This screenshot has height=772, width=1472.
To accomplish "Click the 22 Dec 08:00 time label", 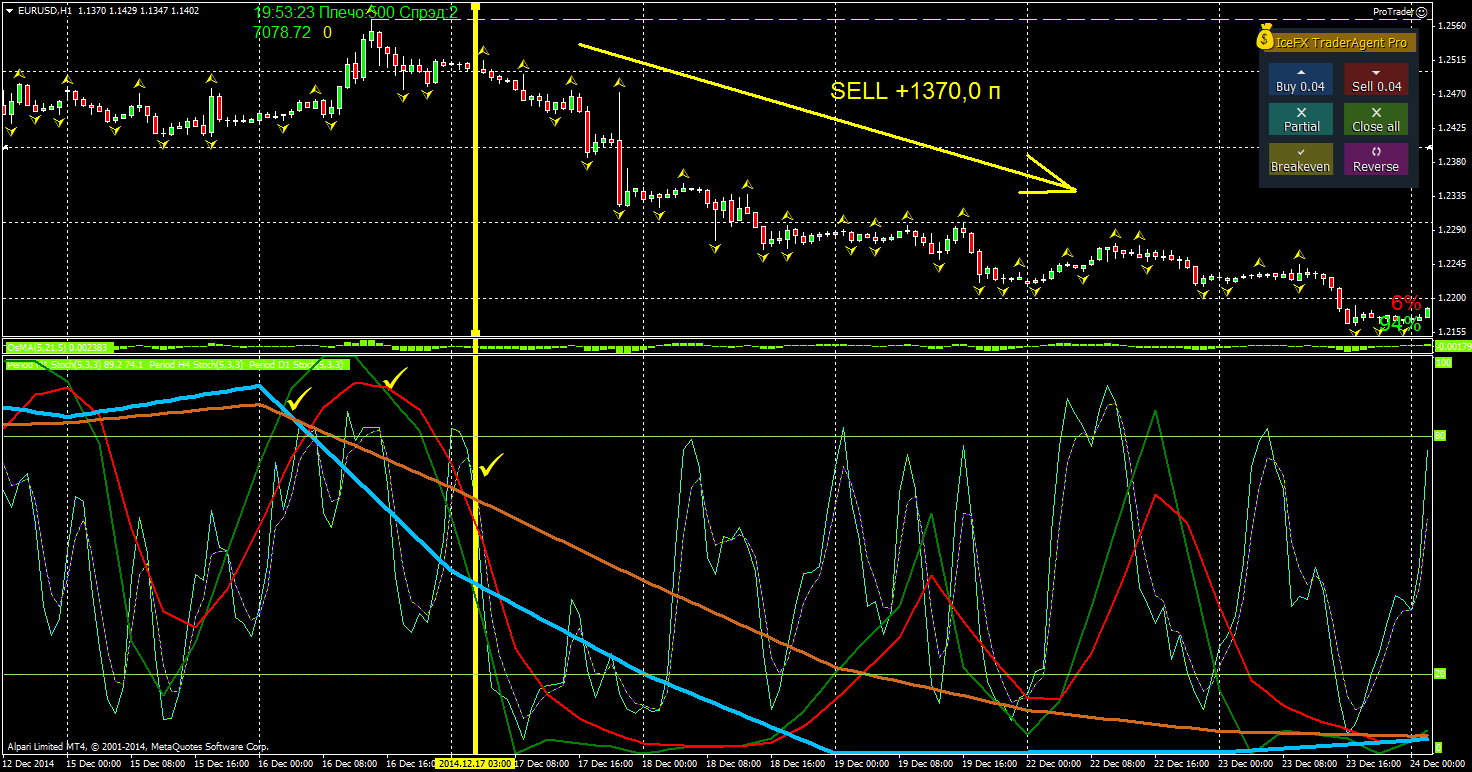I will tap(1118, 763).
